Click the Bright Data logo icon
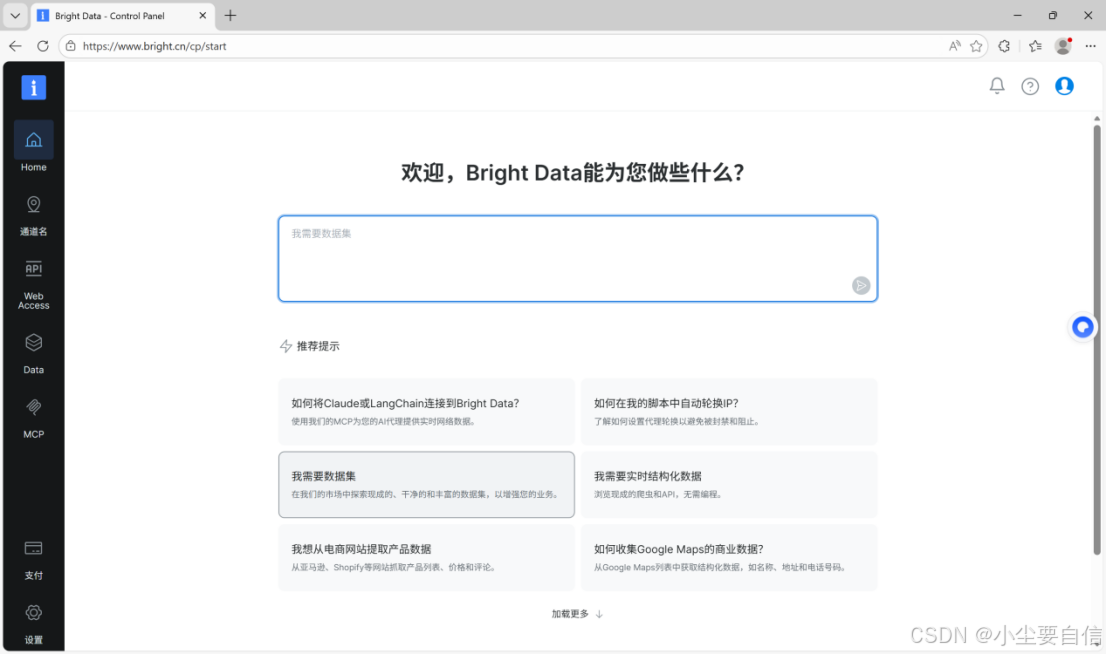1106x655 pixels. (33, 87)
